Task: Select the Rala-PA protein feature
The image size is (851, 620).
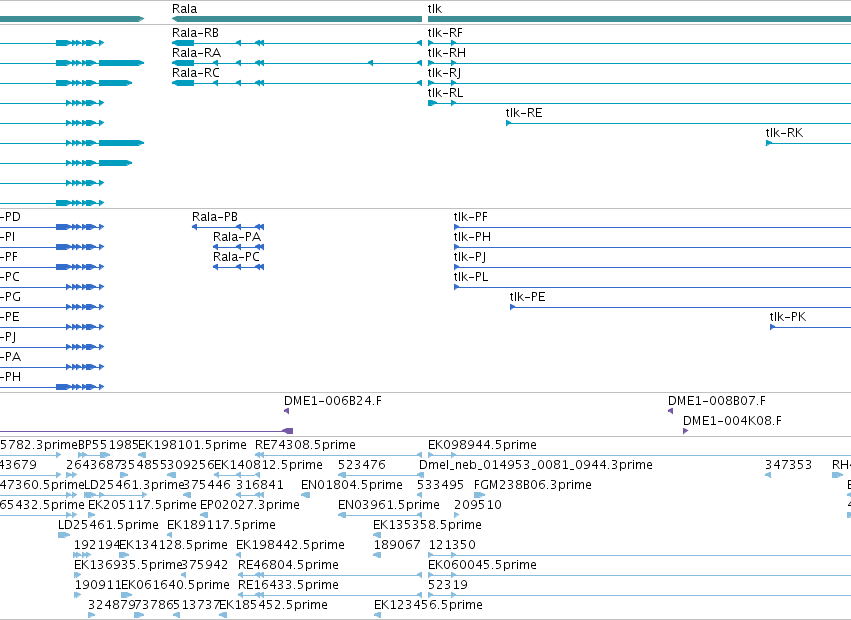Action: (x=237, y=237)
